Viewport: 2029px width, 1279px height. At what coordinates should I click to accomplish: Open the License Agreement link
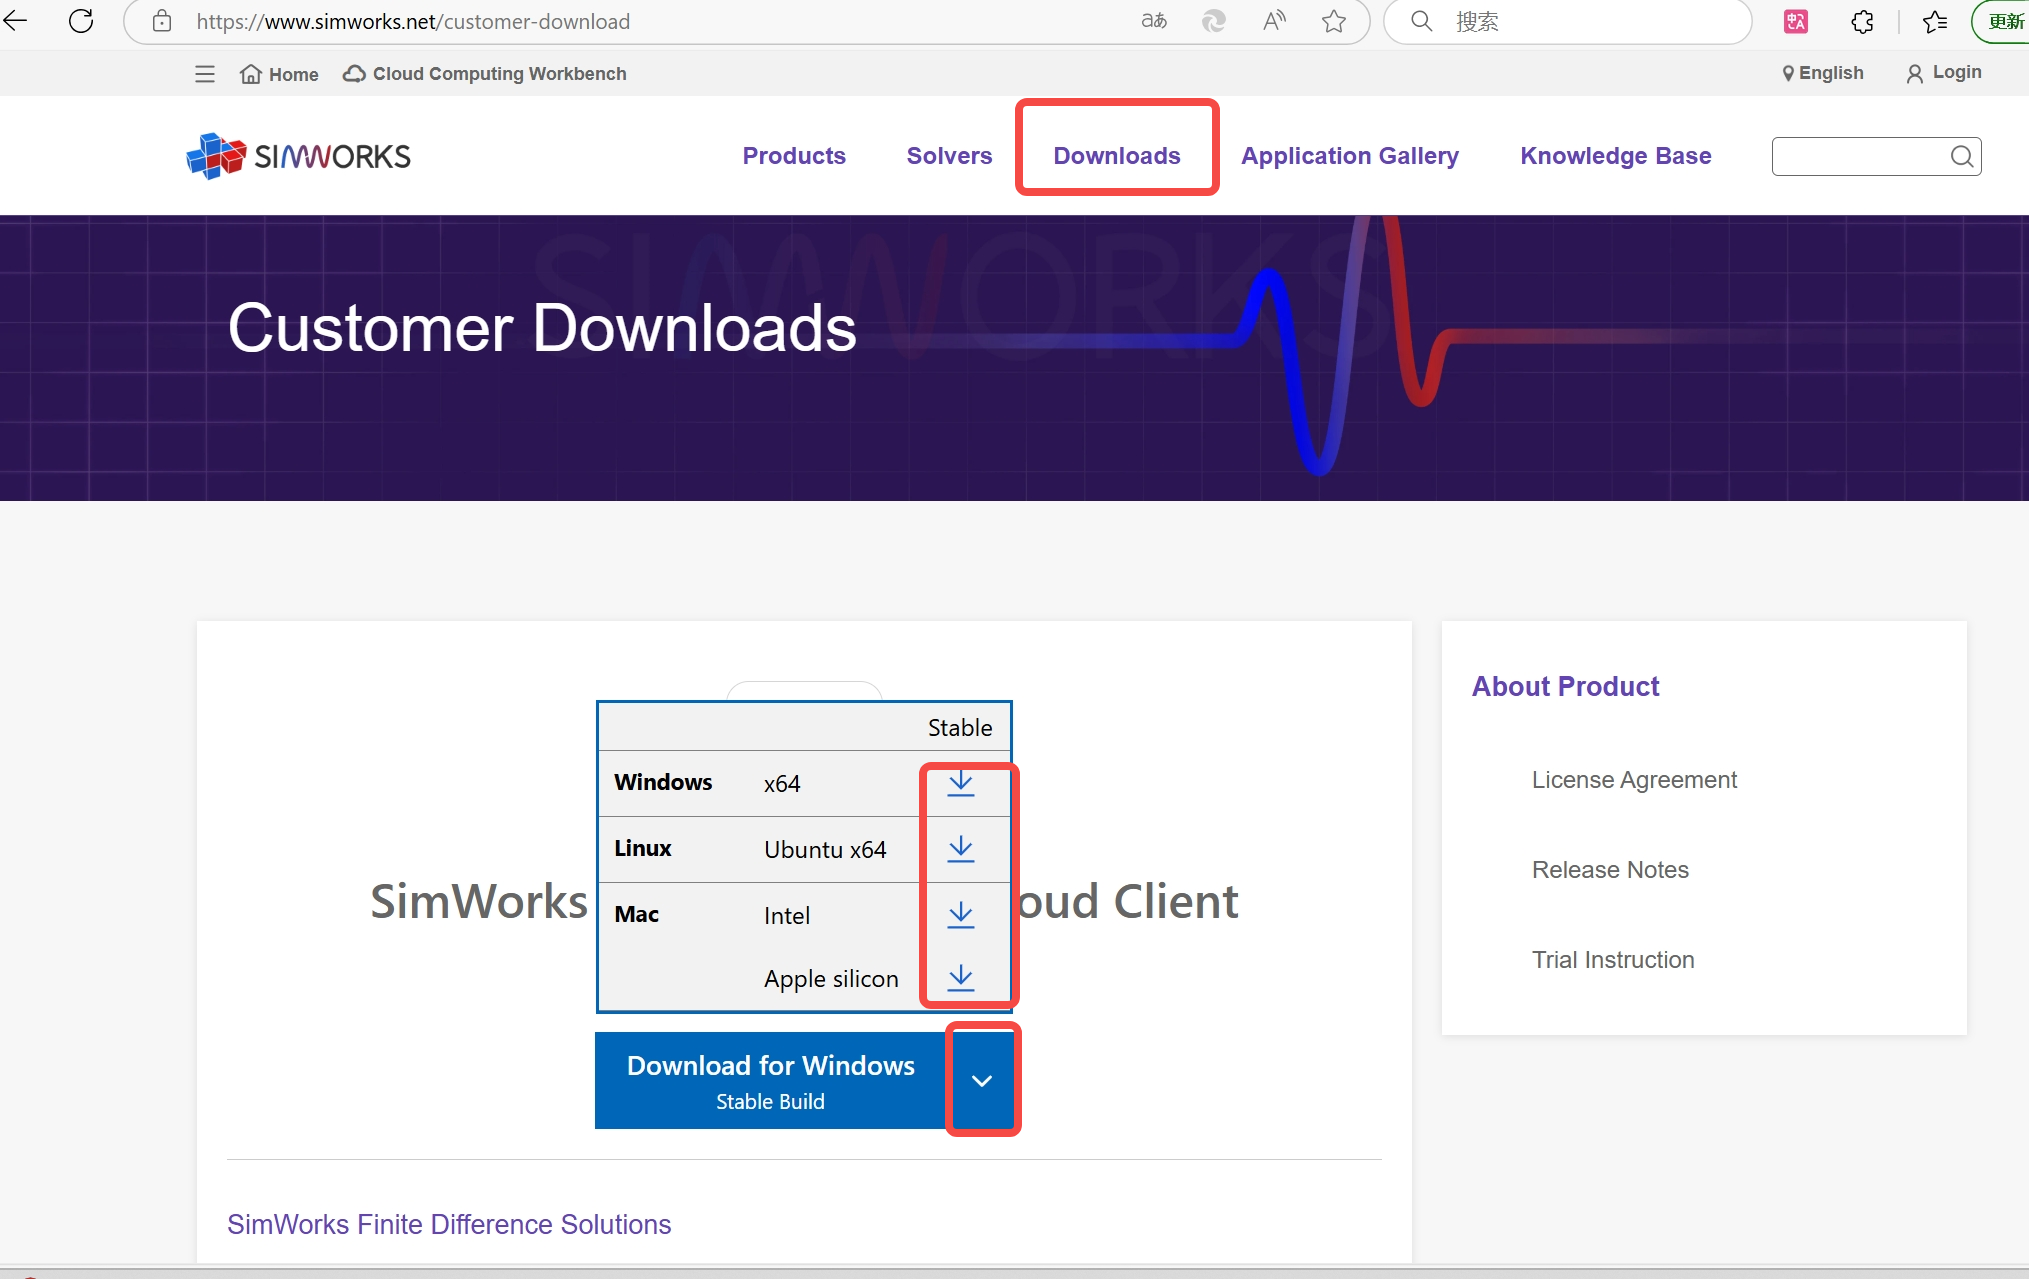coord(1634,780)
